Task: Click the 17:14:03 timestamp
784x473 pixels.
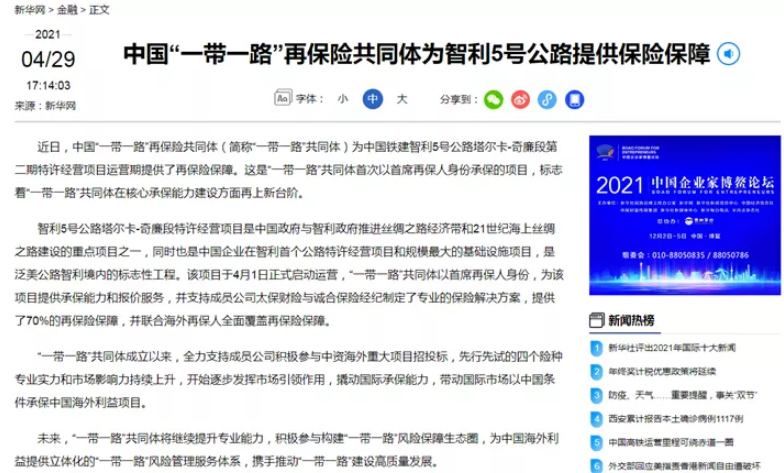Action: coord(48,86)
